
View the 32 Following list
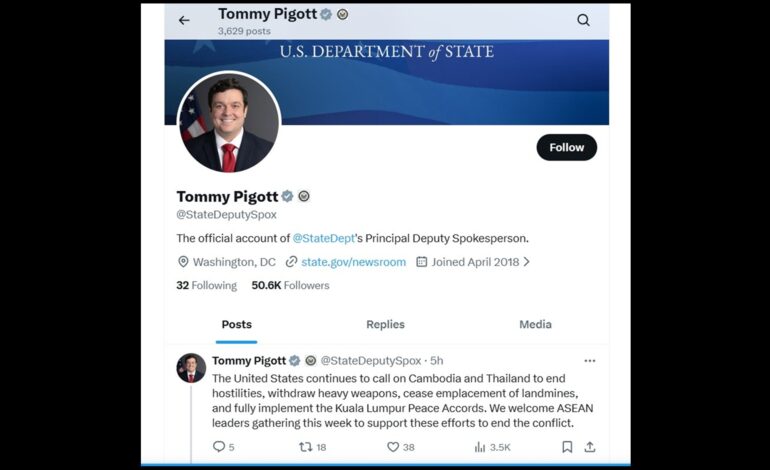point(206,285)
